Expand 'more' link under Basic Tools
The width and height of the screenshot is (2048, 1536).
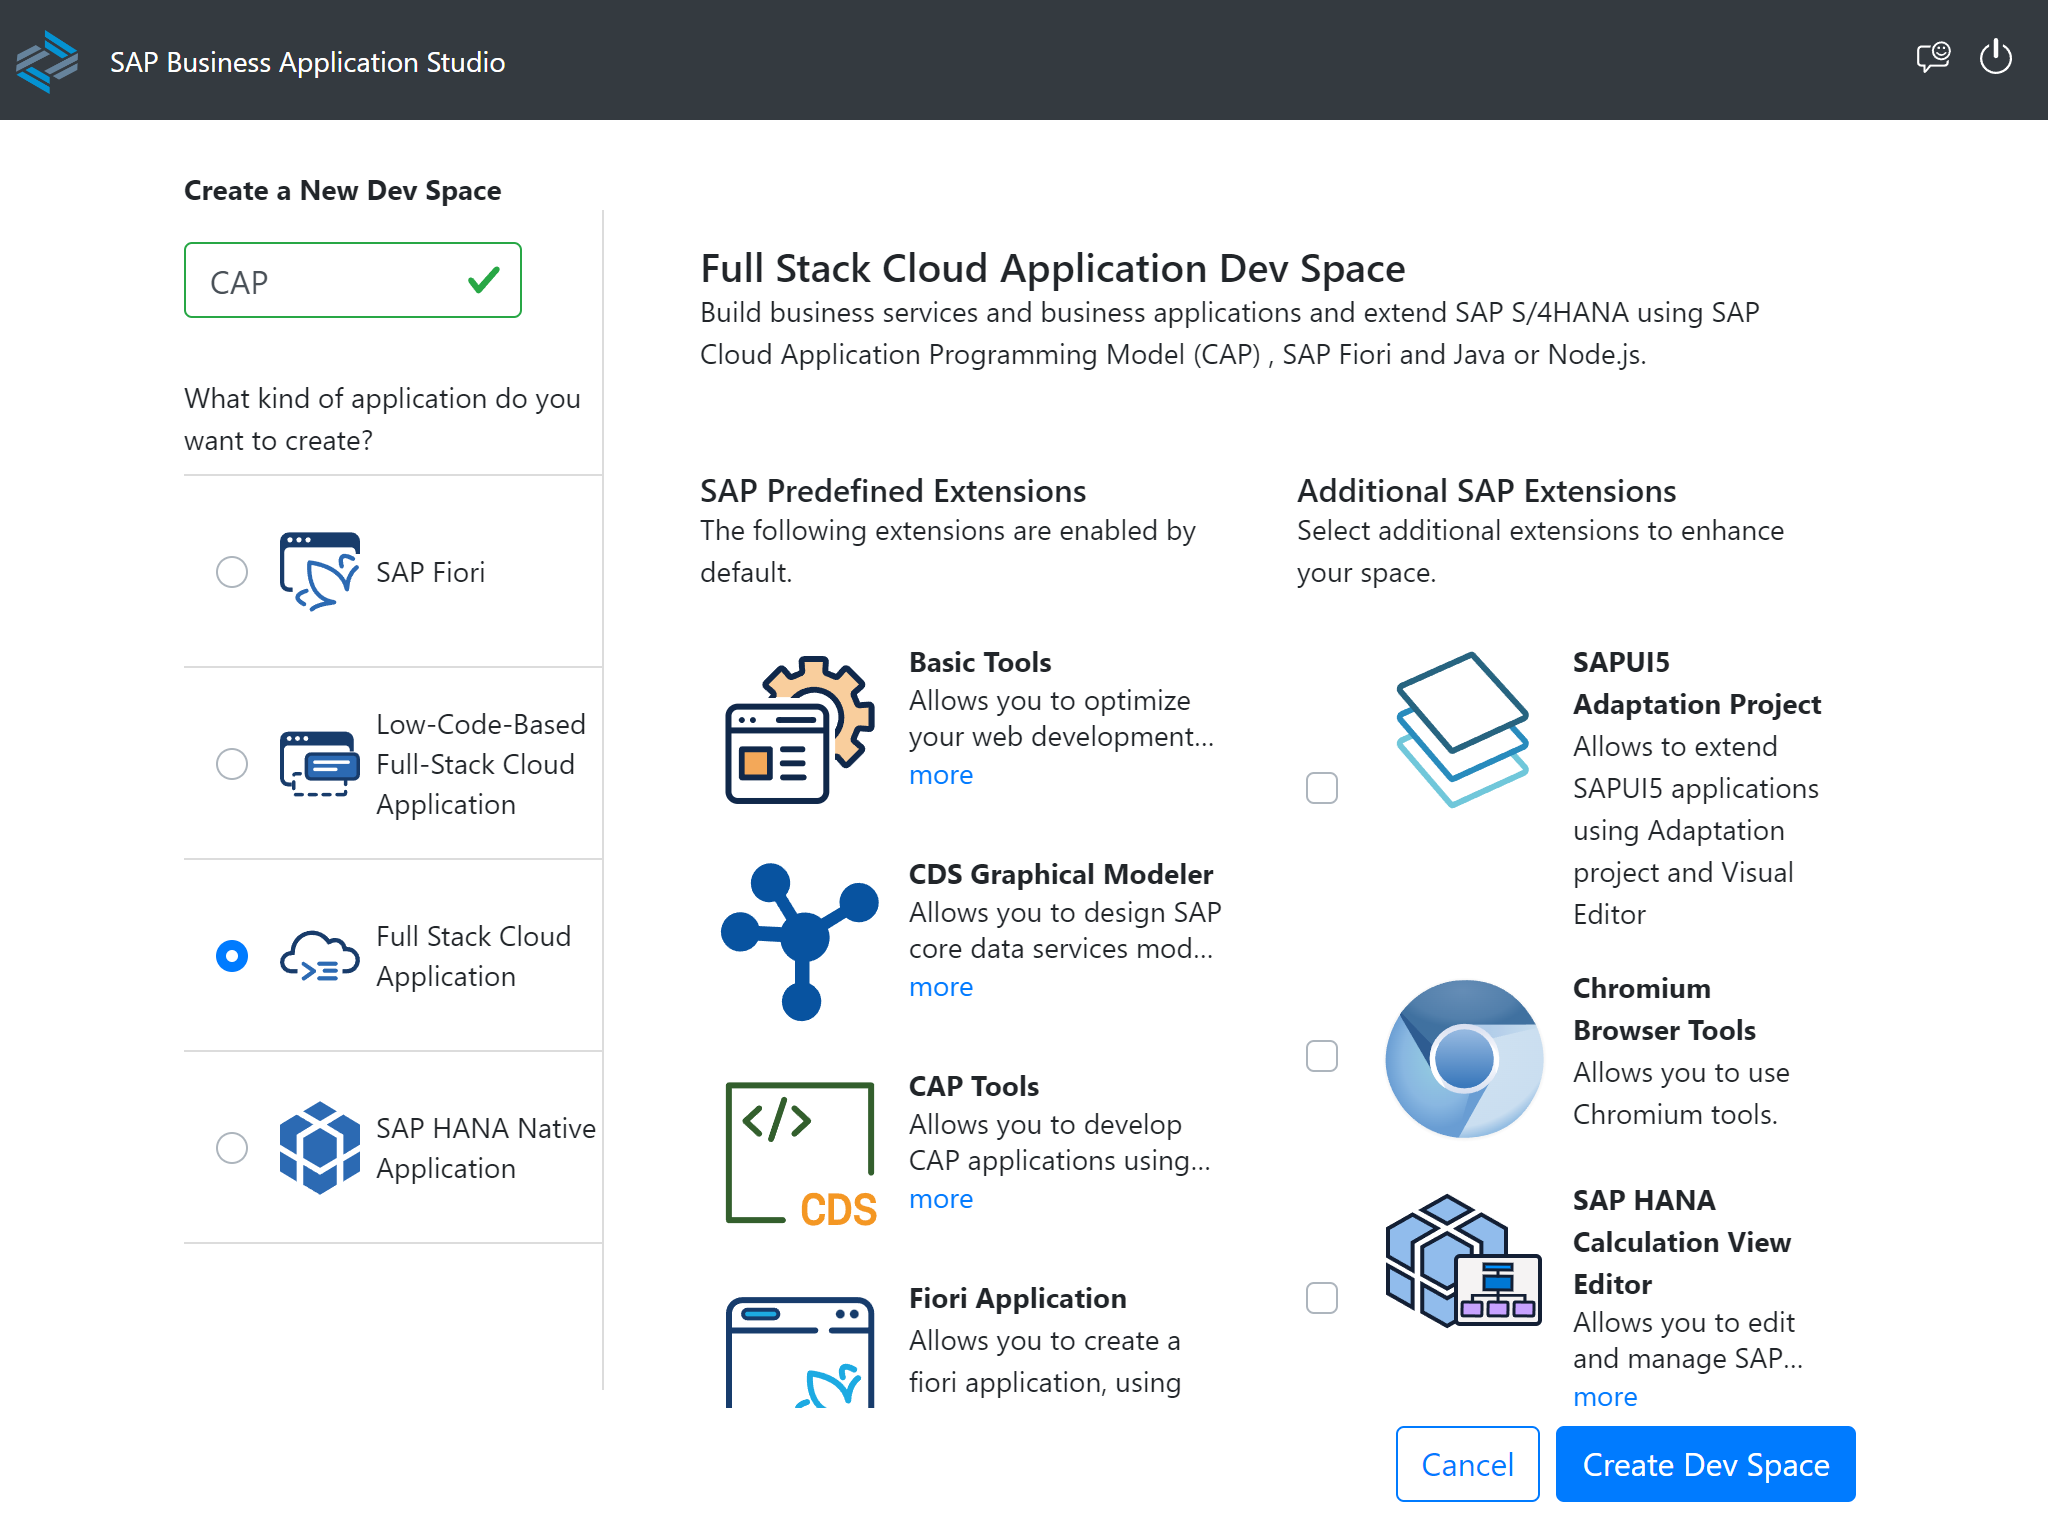tap(941, 775)
